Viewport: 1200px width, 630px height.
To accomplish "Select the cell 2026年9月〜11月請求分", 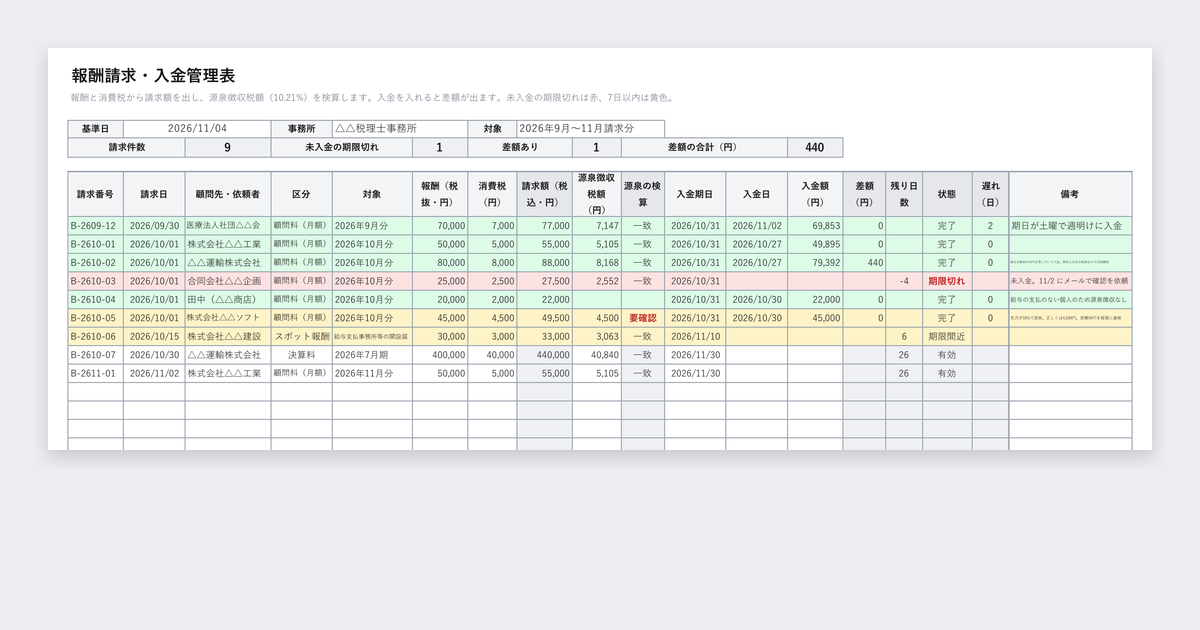I will click(x=590, y=129).
